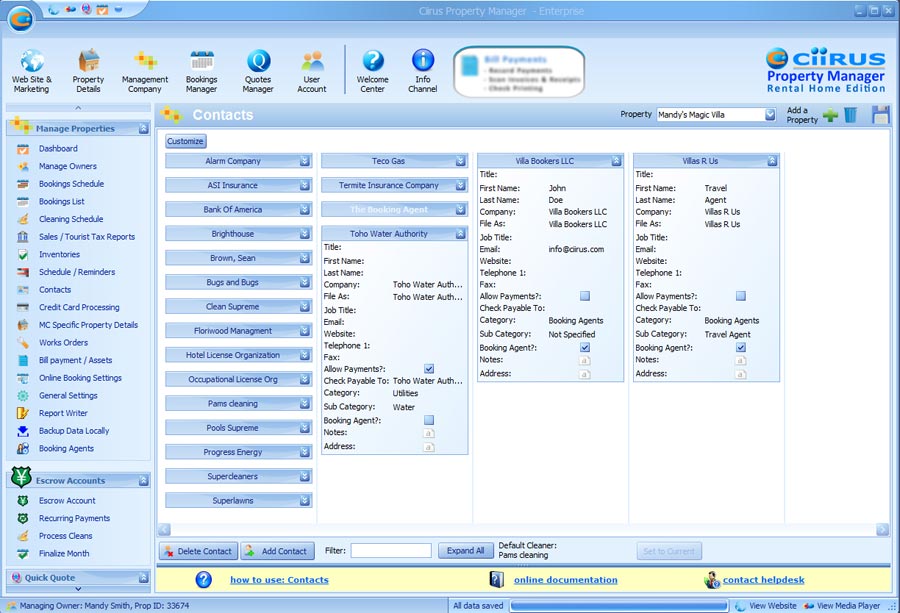Expand the Alarm Company contact card
The image size is (900, 613).
tap(305, 161)
